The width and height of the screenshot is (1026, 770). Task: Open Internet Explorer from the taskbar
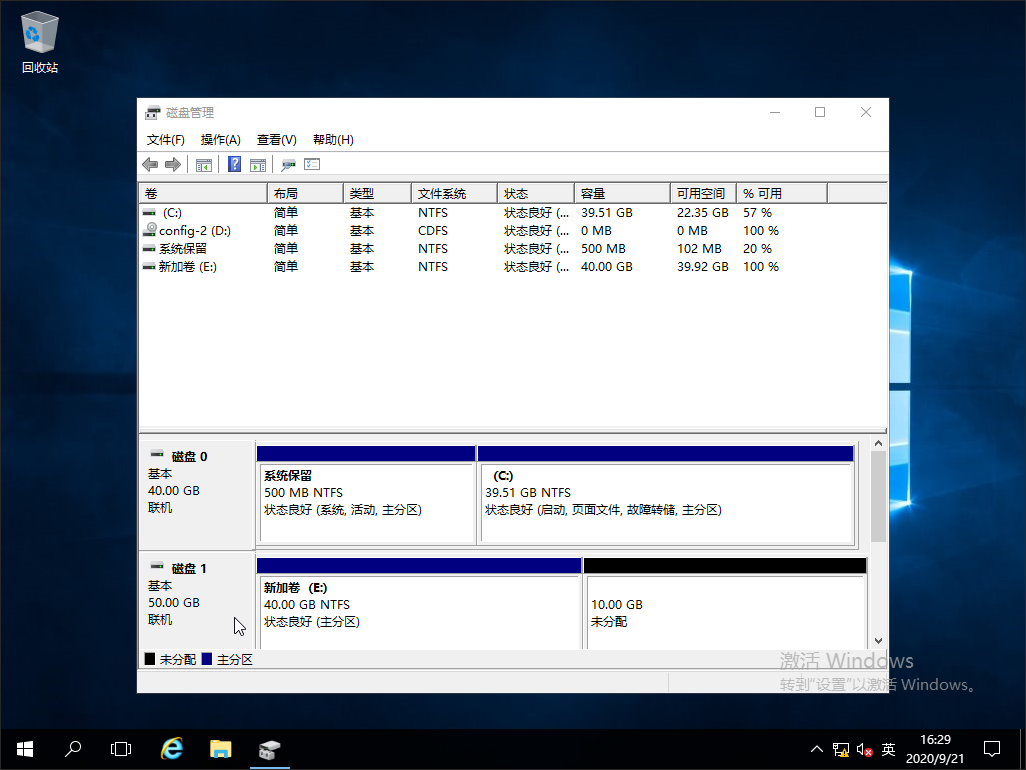pyautogui.click(x=172, y=748)
